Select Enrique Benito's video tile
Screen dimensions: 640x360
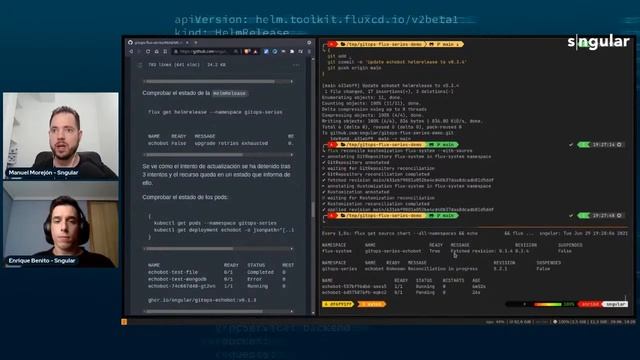[x=61, y=224]
